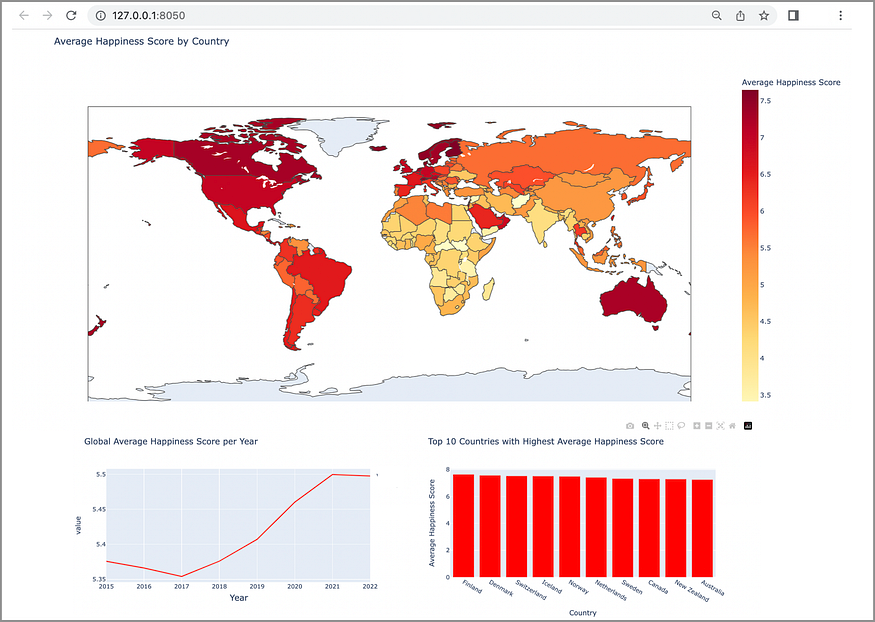Screen dimensions: 875x622
Task: Click the Finland bar in top 10 chart
Action: point(463,525)
